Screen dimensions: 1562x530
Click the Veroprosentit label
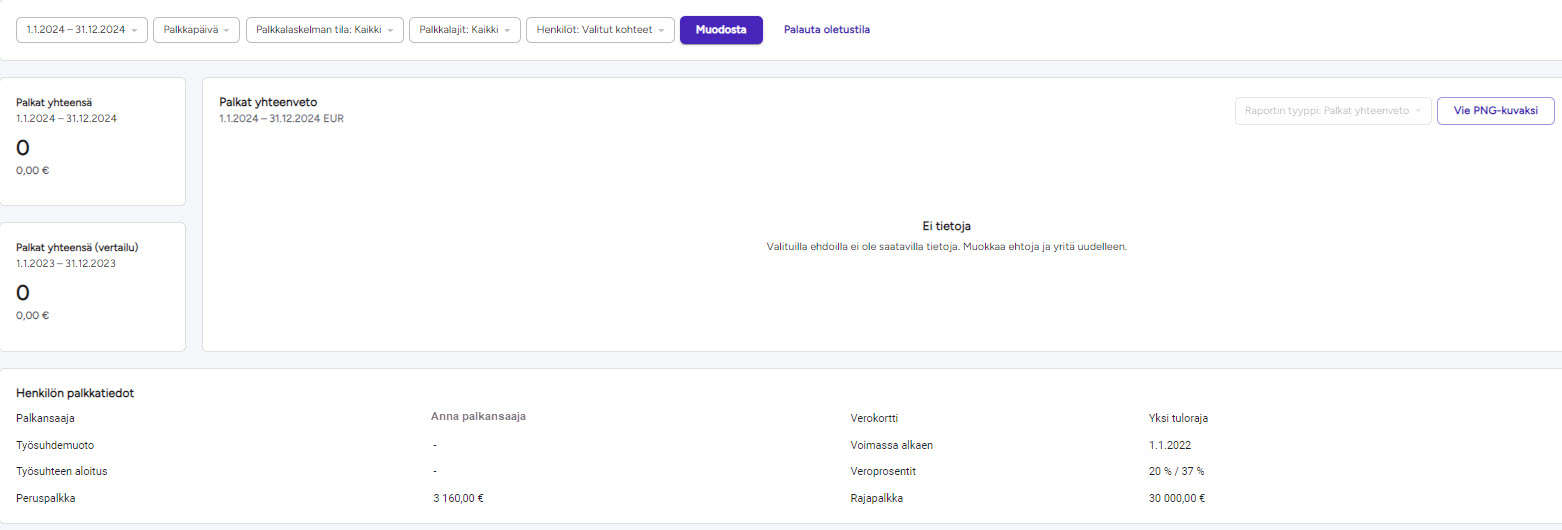coord(882,471)
